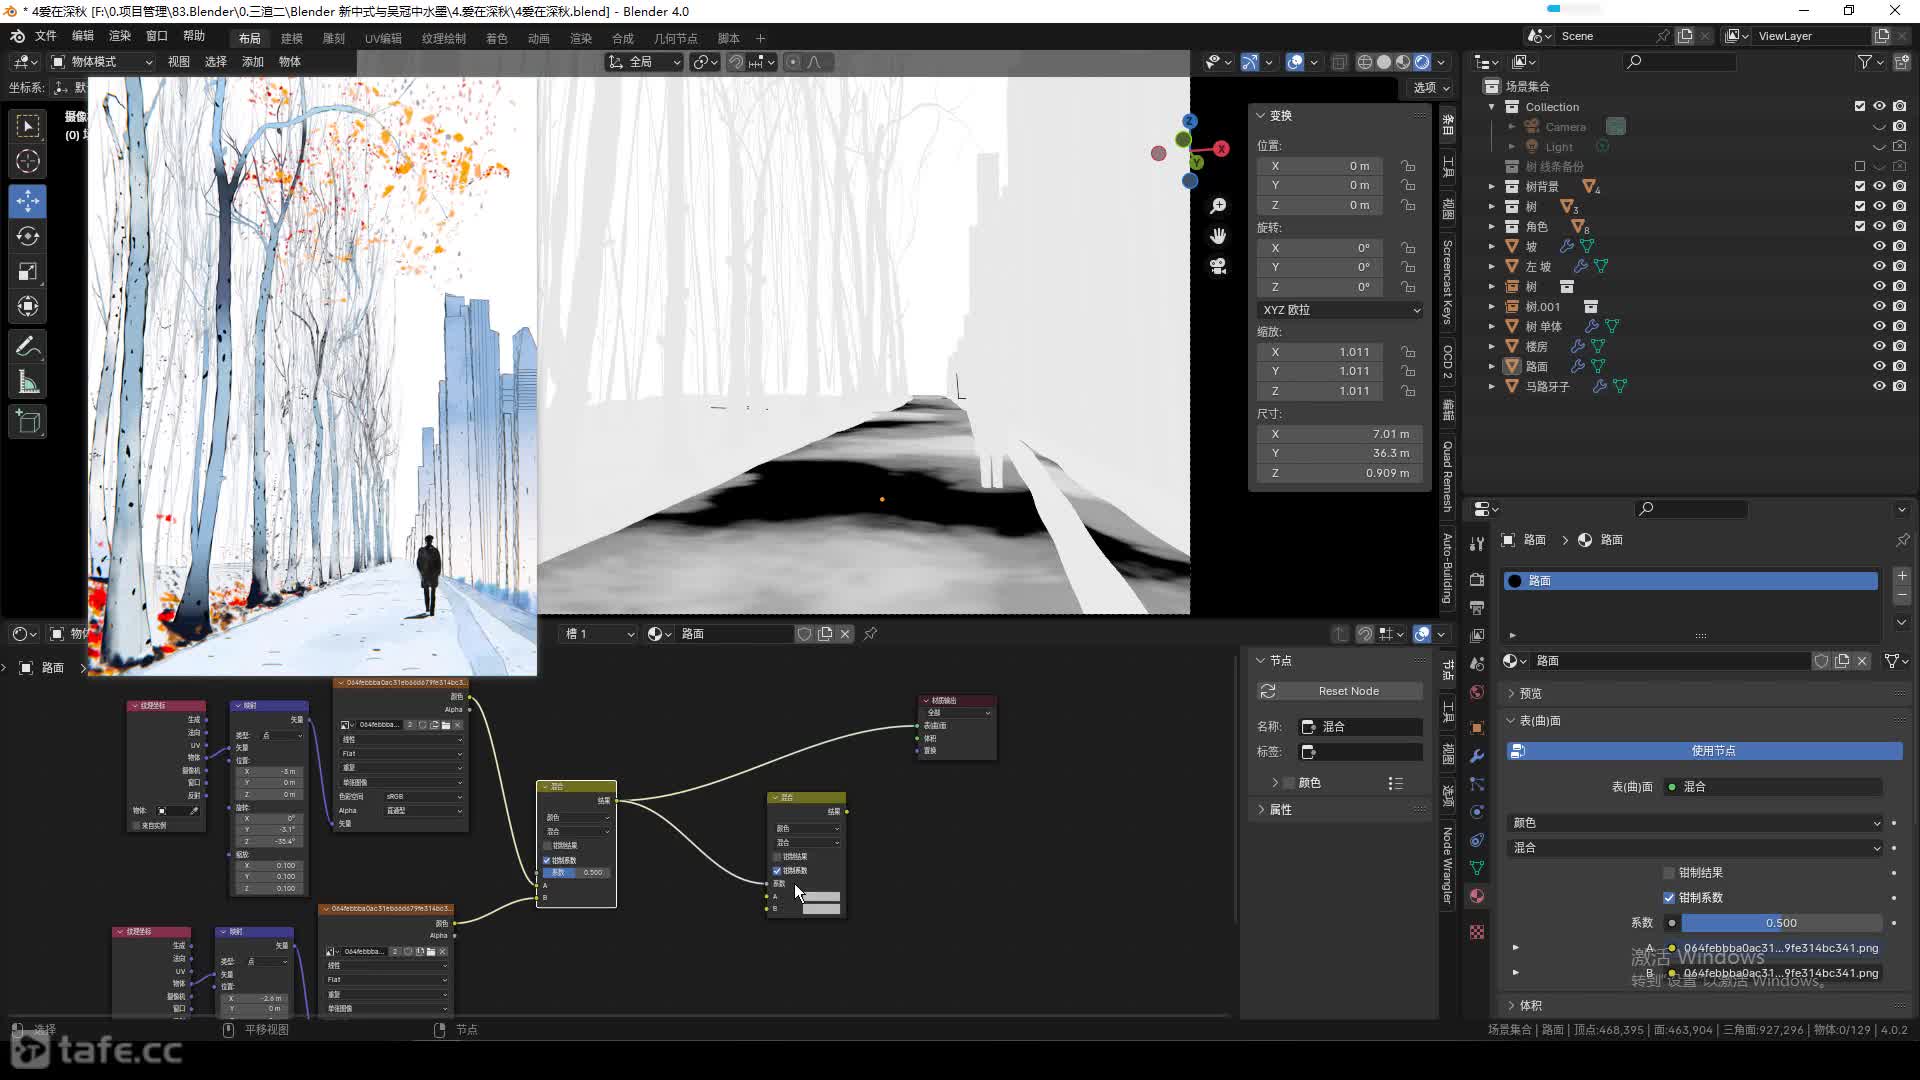This screenshot has width=1920, height=1080.
Task: Open the Material properties tab
Action: [x=1477, y=896]
